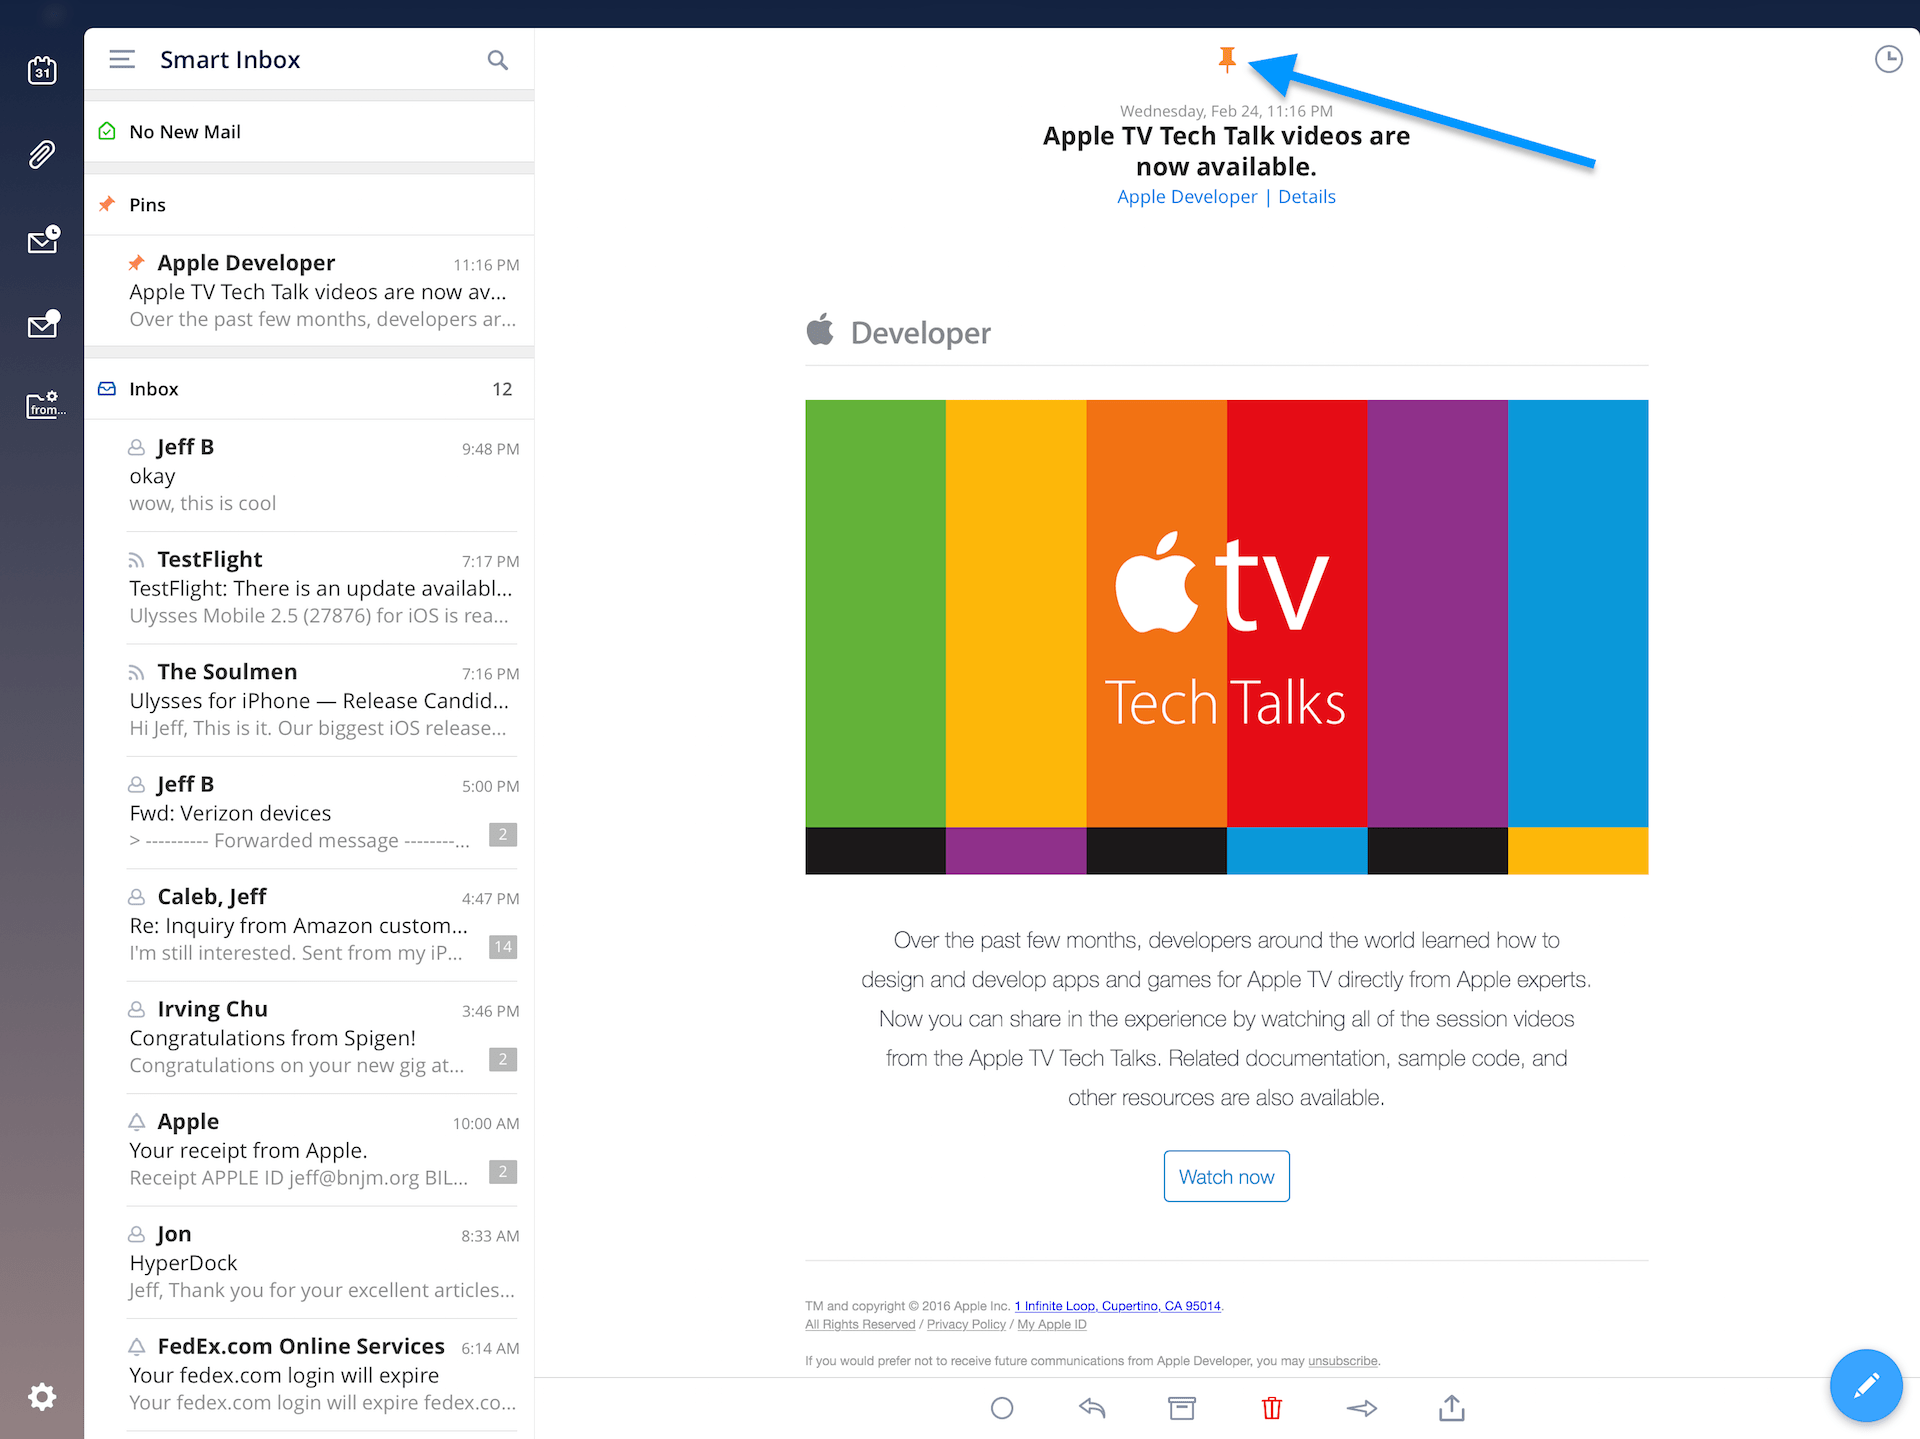Open the calendar from the sidebar

(x=42, y=70)
